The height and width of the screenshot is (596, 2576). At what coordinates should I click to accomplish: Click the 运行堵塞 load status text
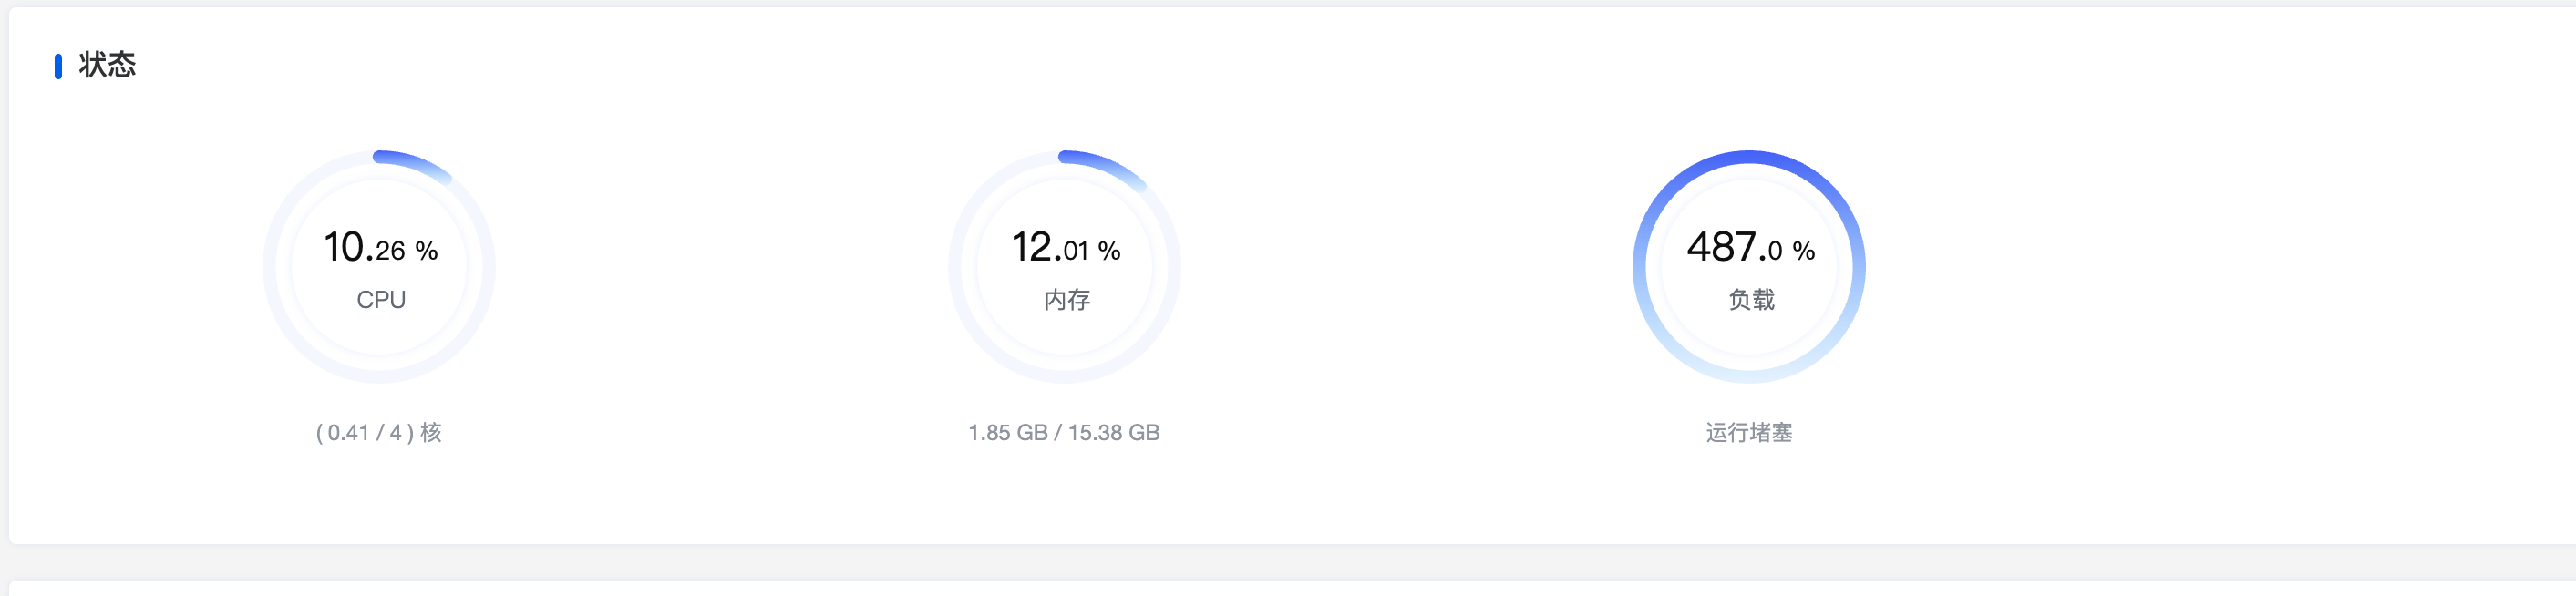(1749, 433)
